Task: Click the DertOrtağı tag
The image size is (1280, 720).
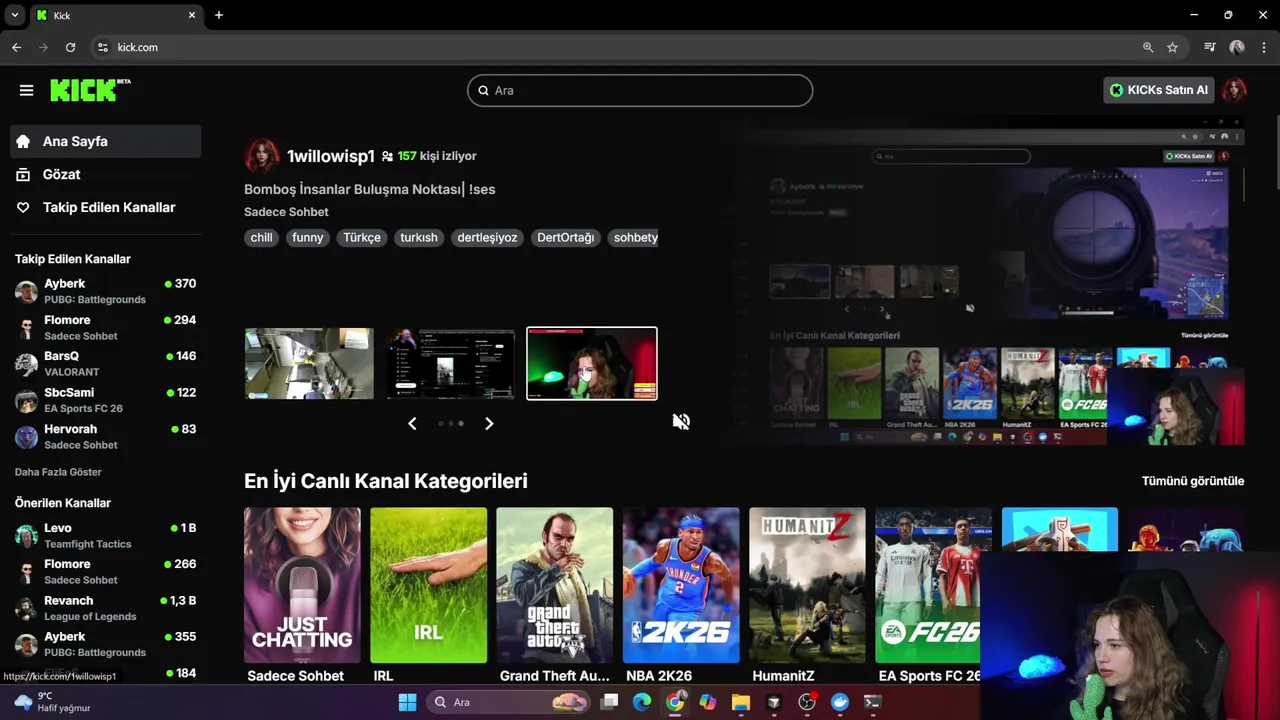Action: click(x=566, y=238)
